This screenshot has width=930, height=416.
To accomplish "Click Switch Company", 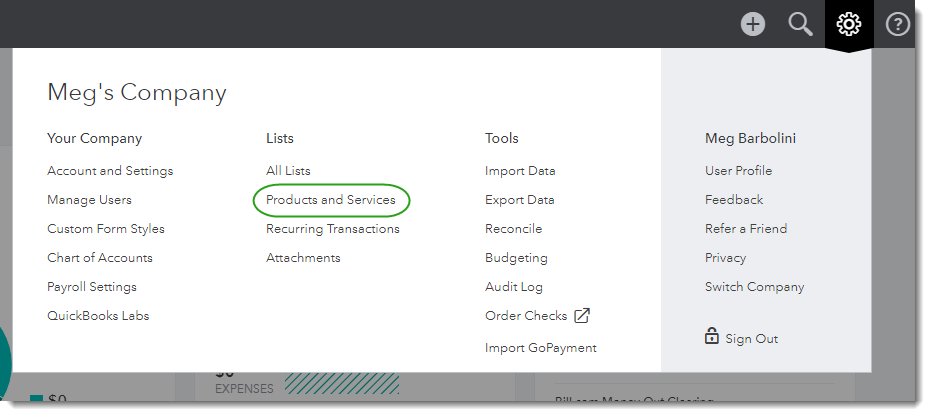I will (754, 287).
